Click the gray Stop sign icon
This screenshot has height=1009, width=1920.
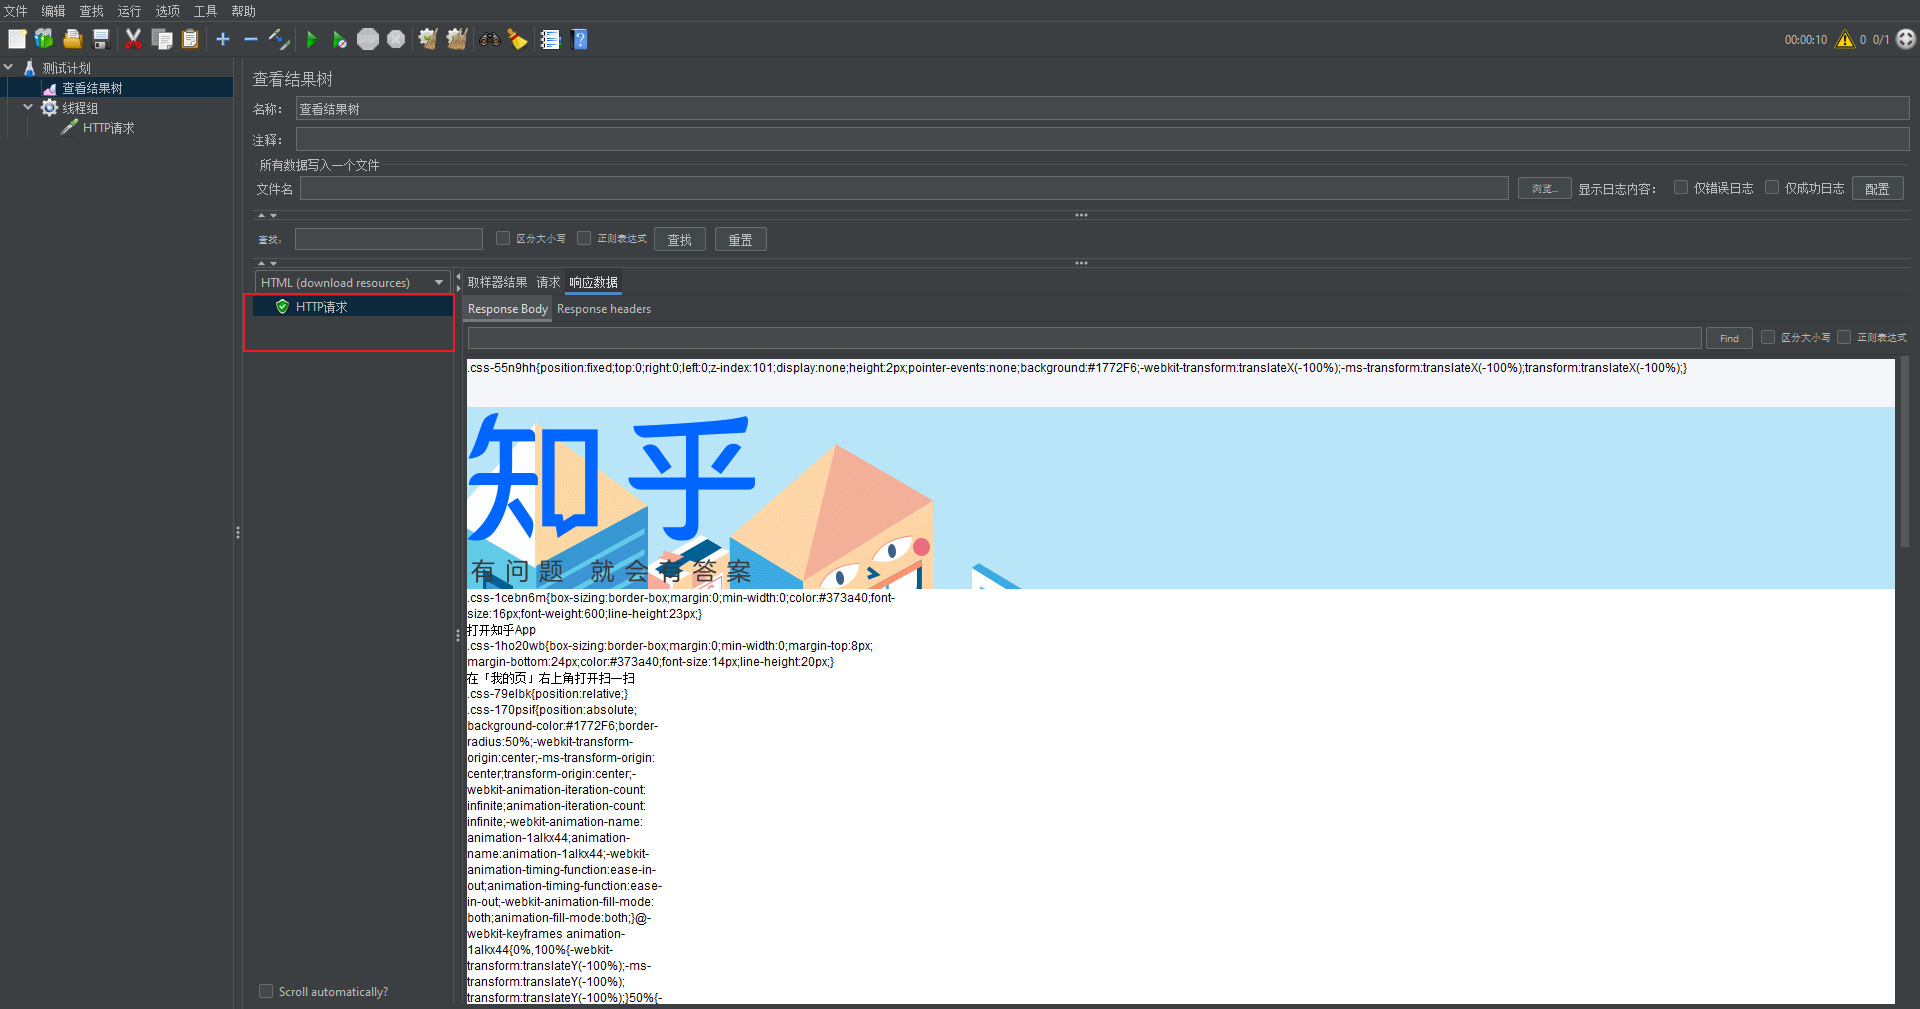coord(368,39)
